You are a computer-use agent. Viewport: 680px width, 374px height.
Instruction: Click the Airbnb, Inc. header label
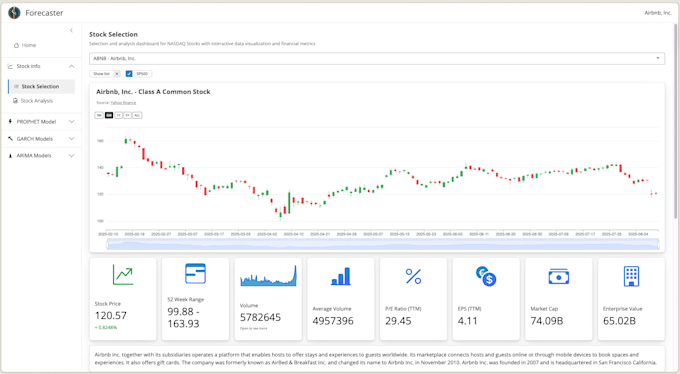(x=658, y=13)
